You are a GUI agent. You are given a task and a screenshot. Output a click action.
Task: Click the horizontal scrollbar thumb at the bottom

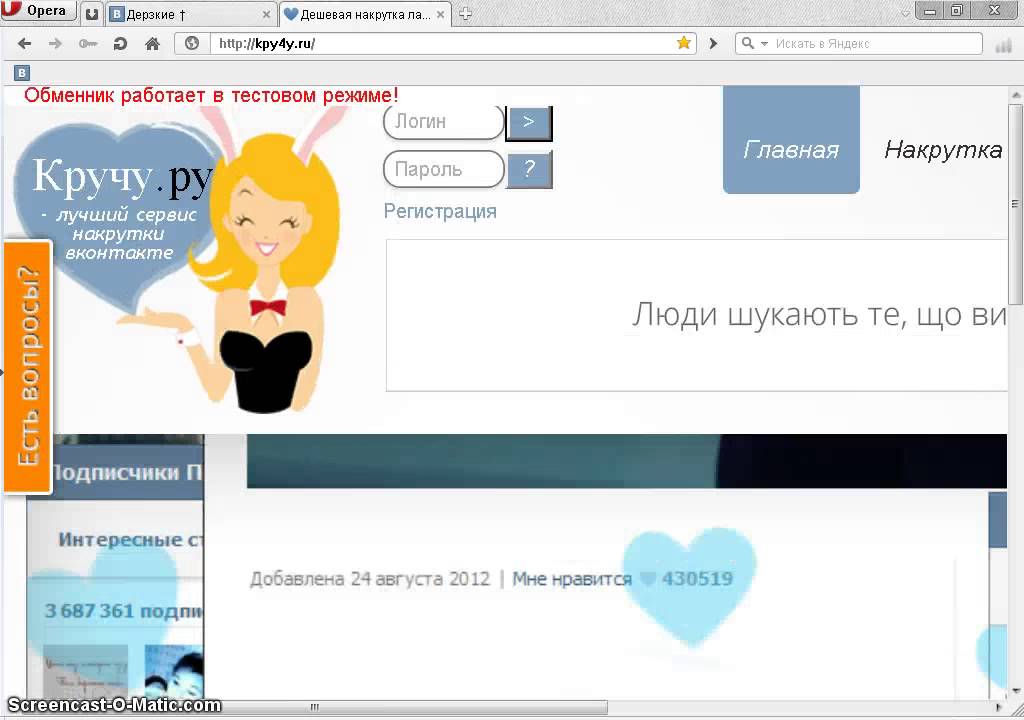[x=313, y=707]
